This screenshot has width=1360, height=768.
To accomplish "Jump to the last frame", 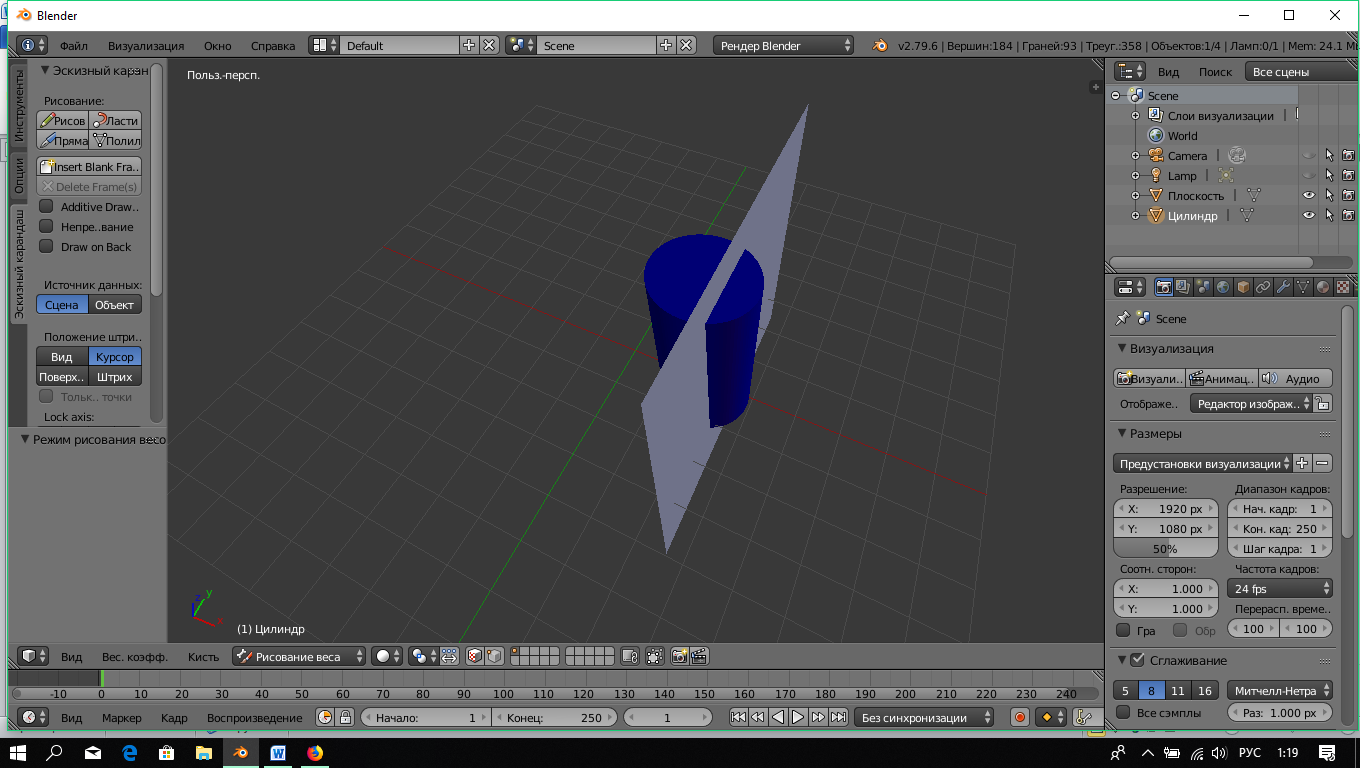I will [x=838, y=717].
